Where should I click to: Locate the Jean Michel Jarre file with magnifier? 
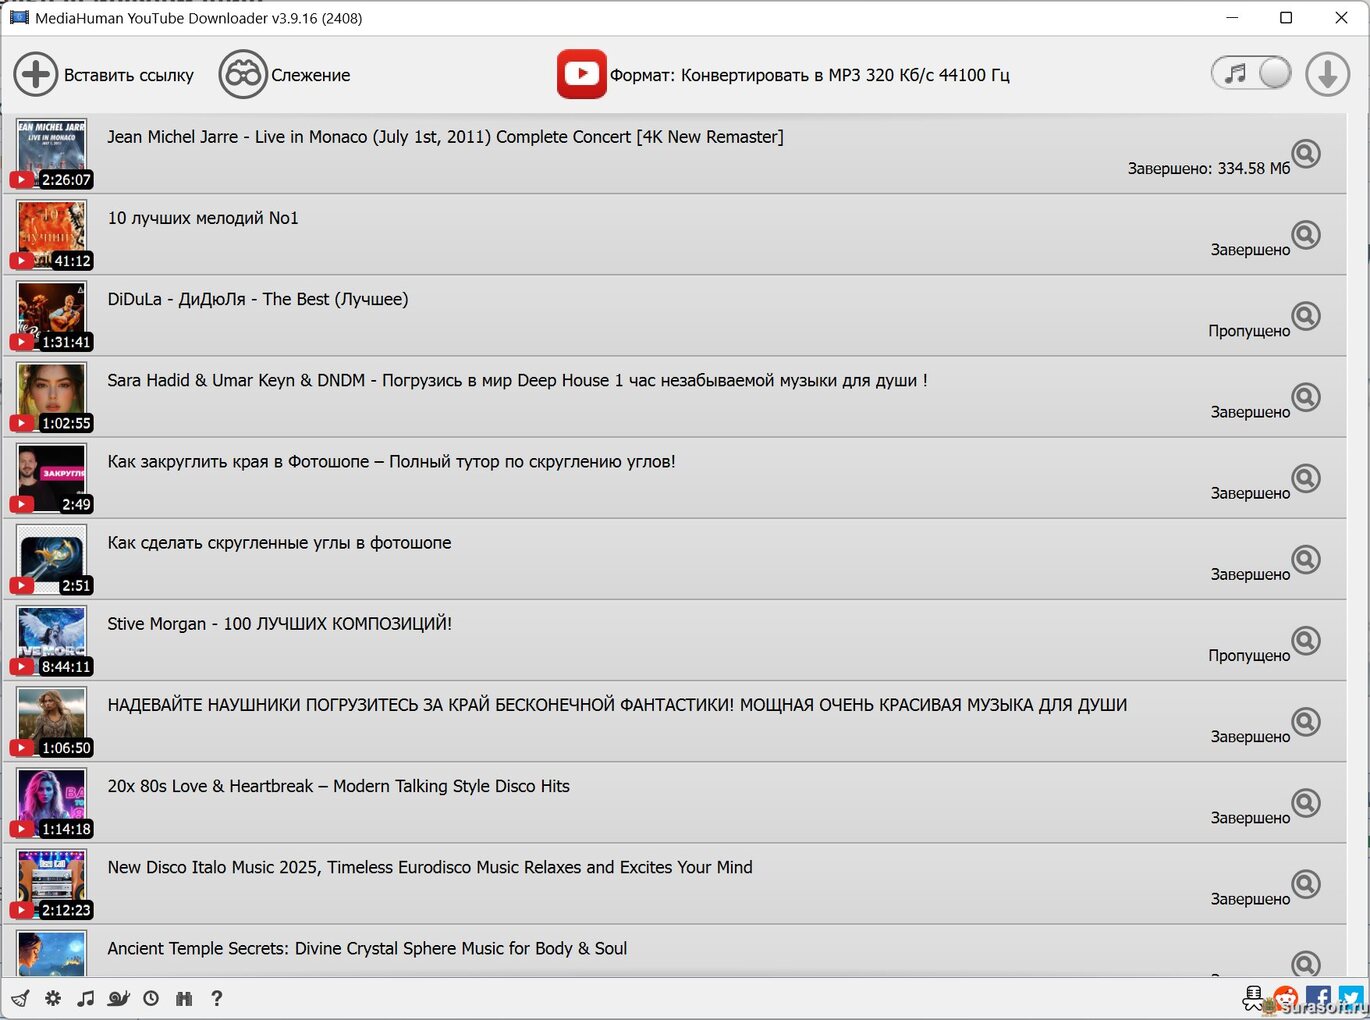point(1306,154)
